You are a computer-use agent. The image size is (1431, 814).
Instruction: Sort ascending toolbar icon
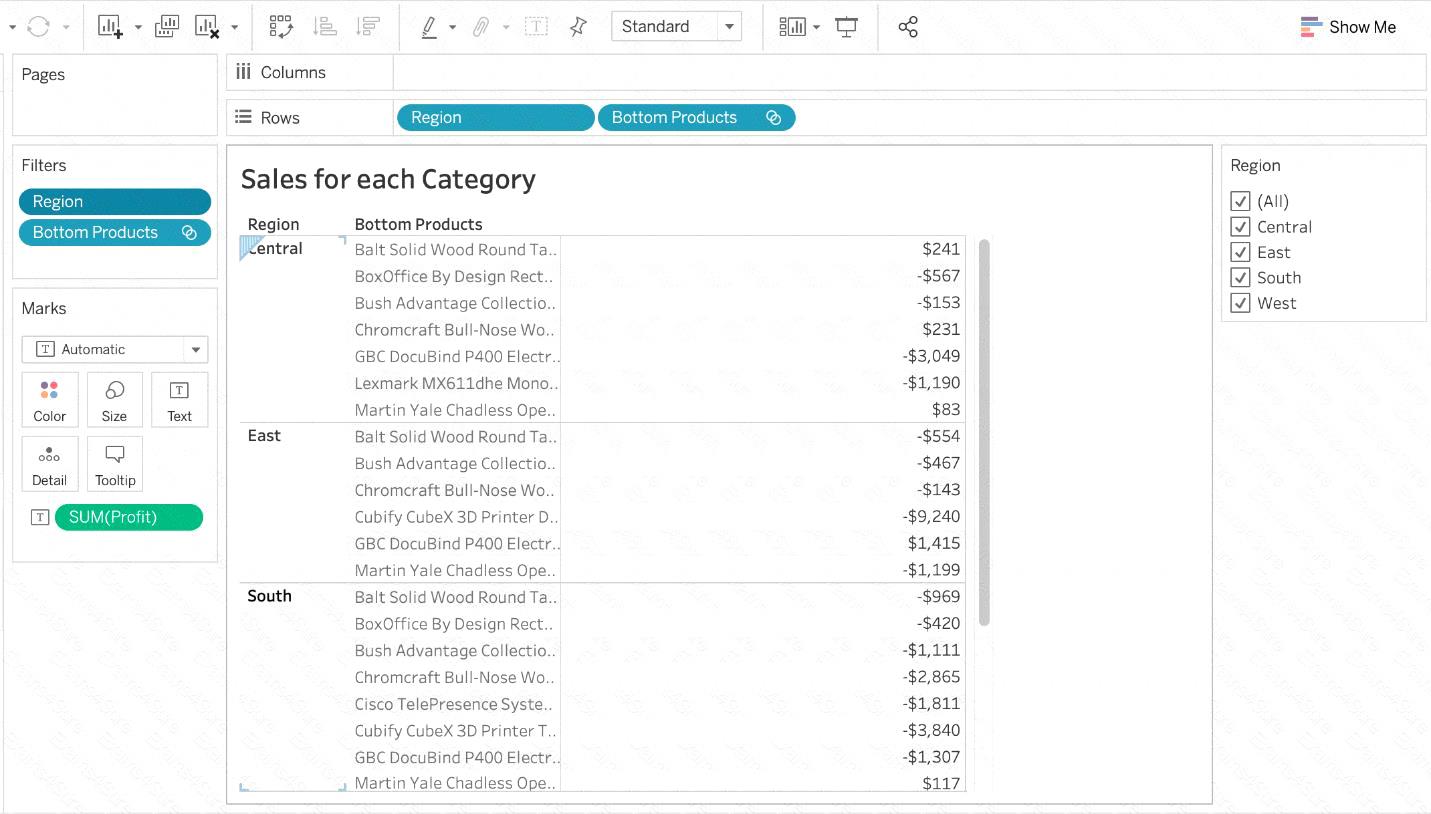[x=325, y=27]
